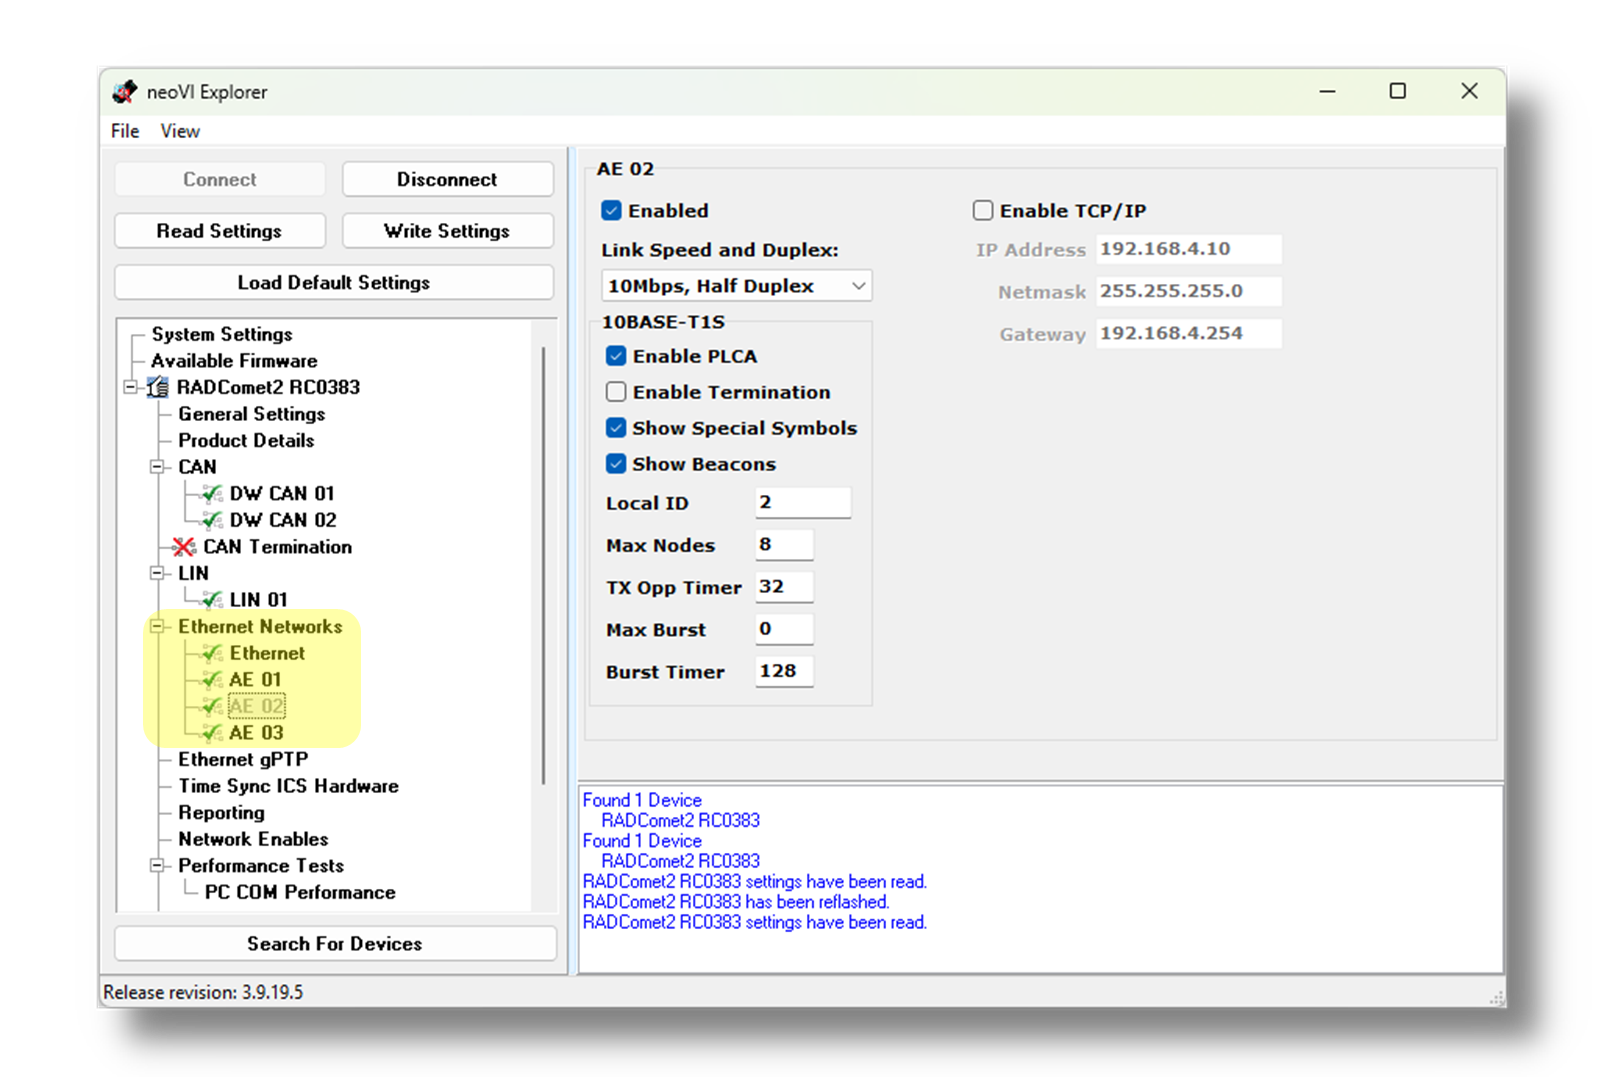This screenshot has height=1077, width=1604.
Task: Click the Max Burst input field
Action: 784,629
